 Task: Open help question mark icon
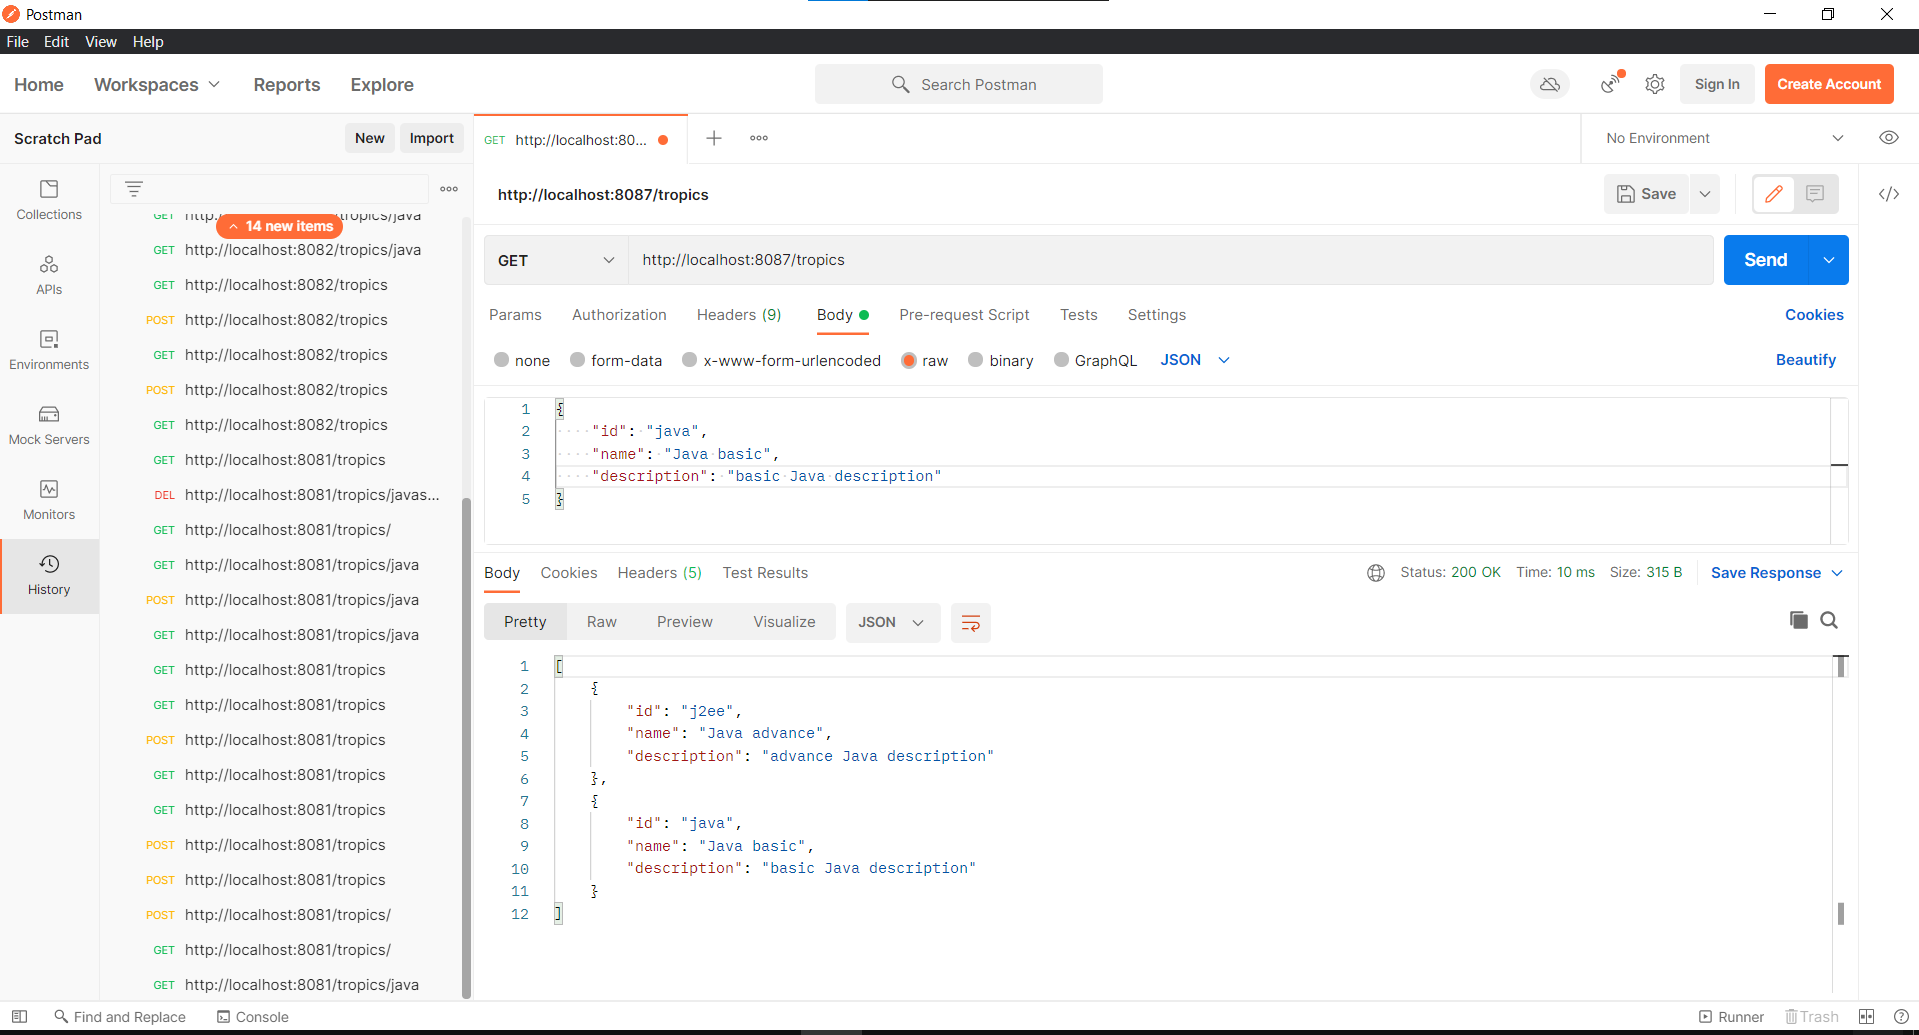pos(1901,1016)
